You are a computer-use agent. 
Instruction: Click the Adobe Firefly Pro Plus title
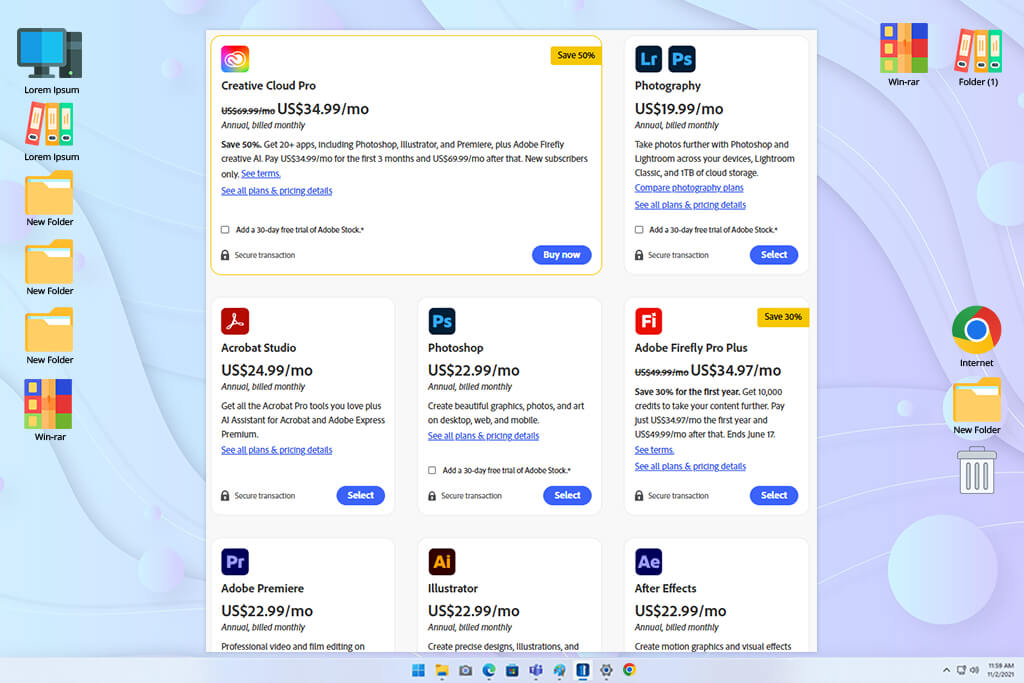click(x=691, y=348)
